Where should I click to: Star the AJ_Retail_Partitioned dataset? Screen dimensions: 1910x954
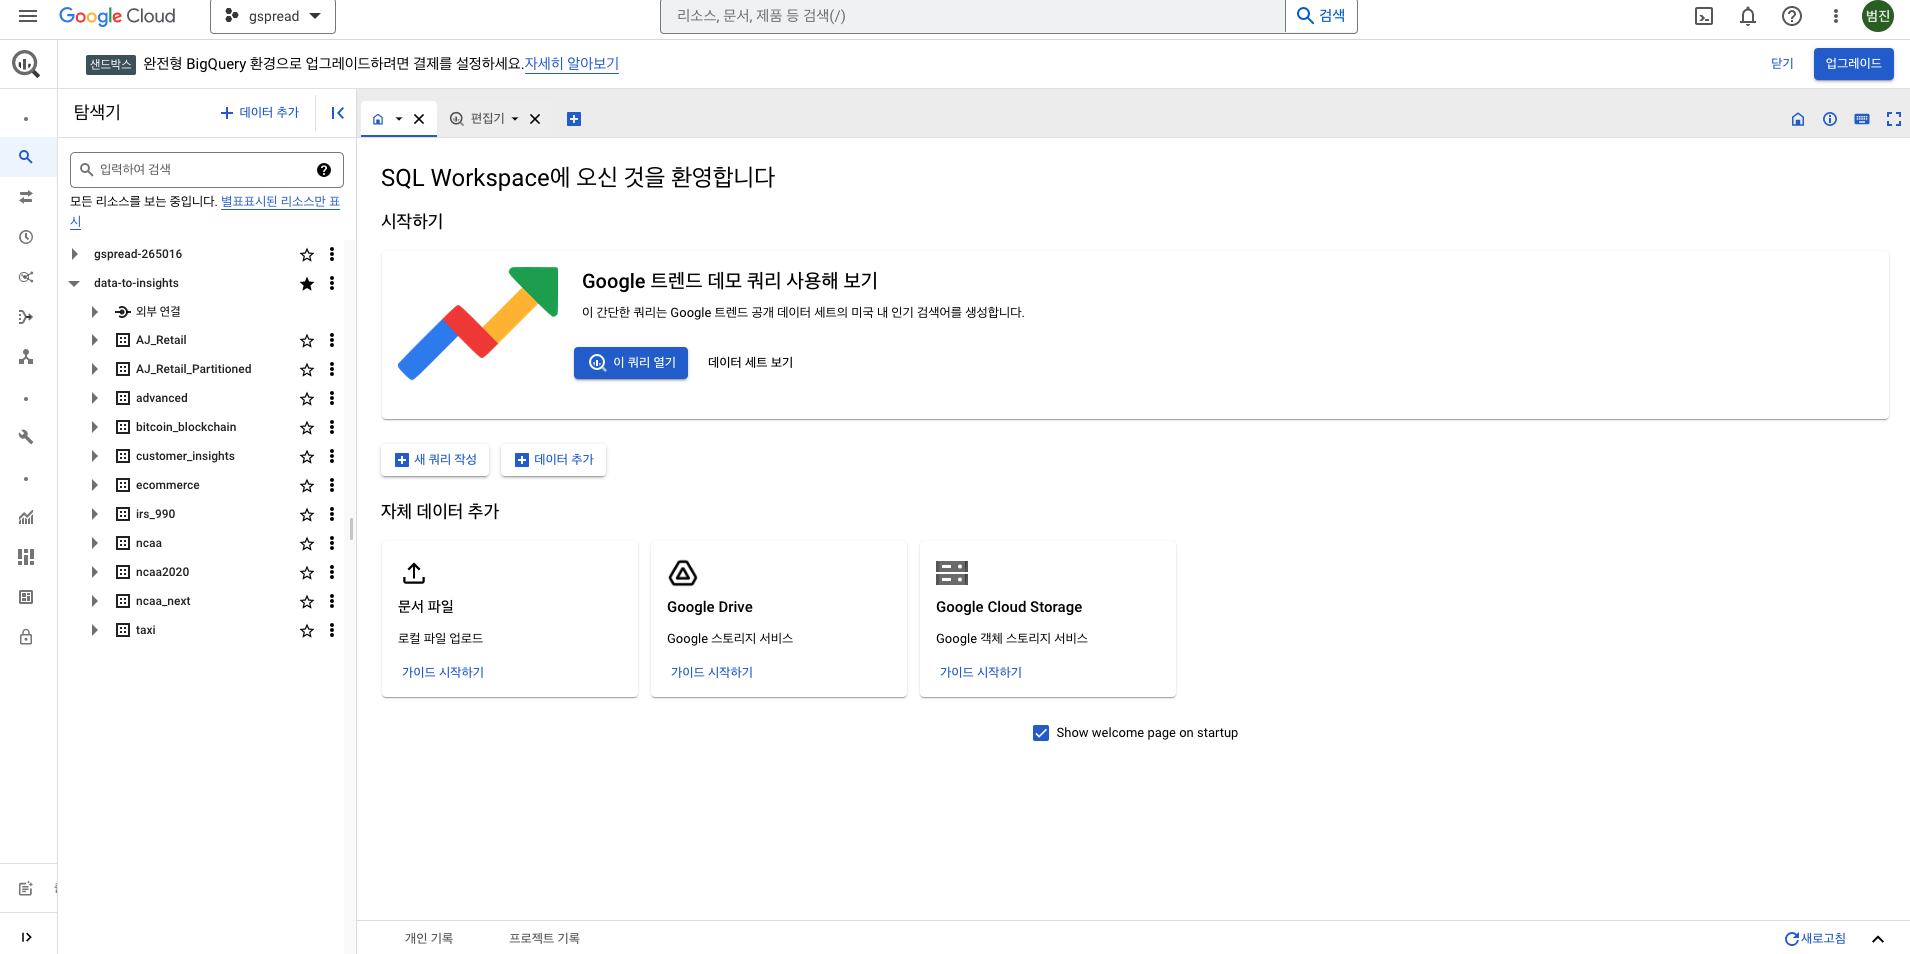coord(307,370)
